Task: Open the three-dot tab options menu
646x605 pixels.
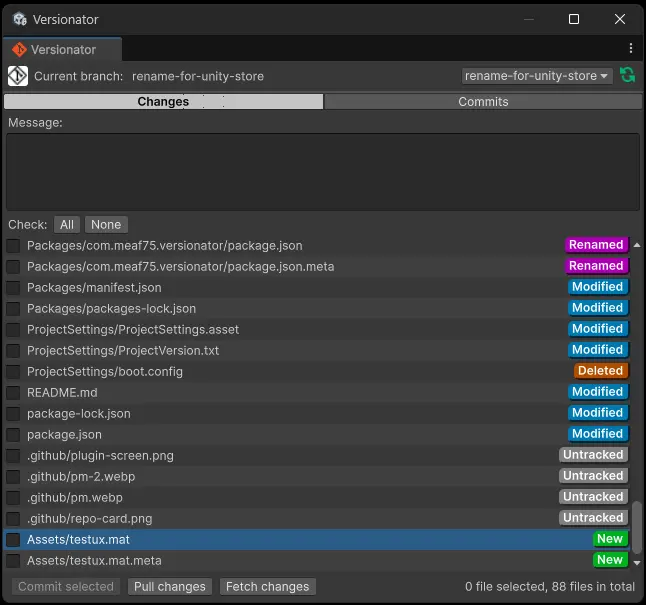Action: coord(631,49)
